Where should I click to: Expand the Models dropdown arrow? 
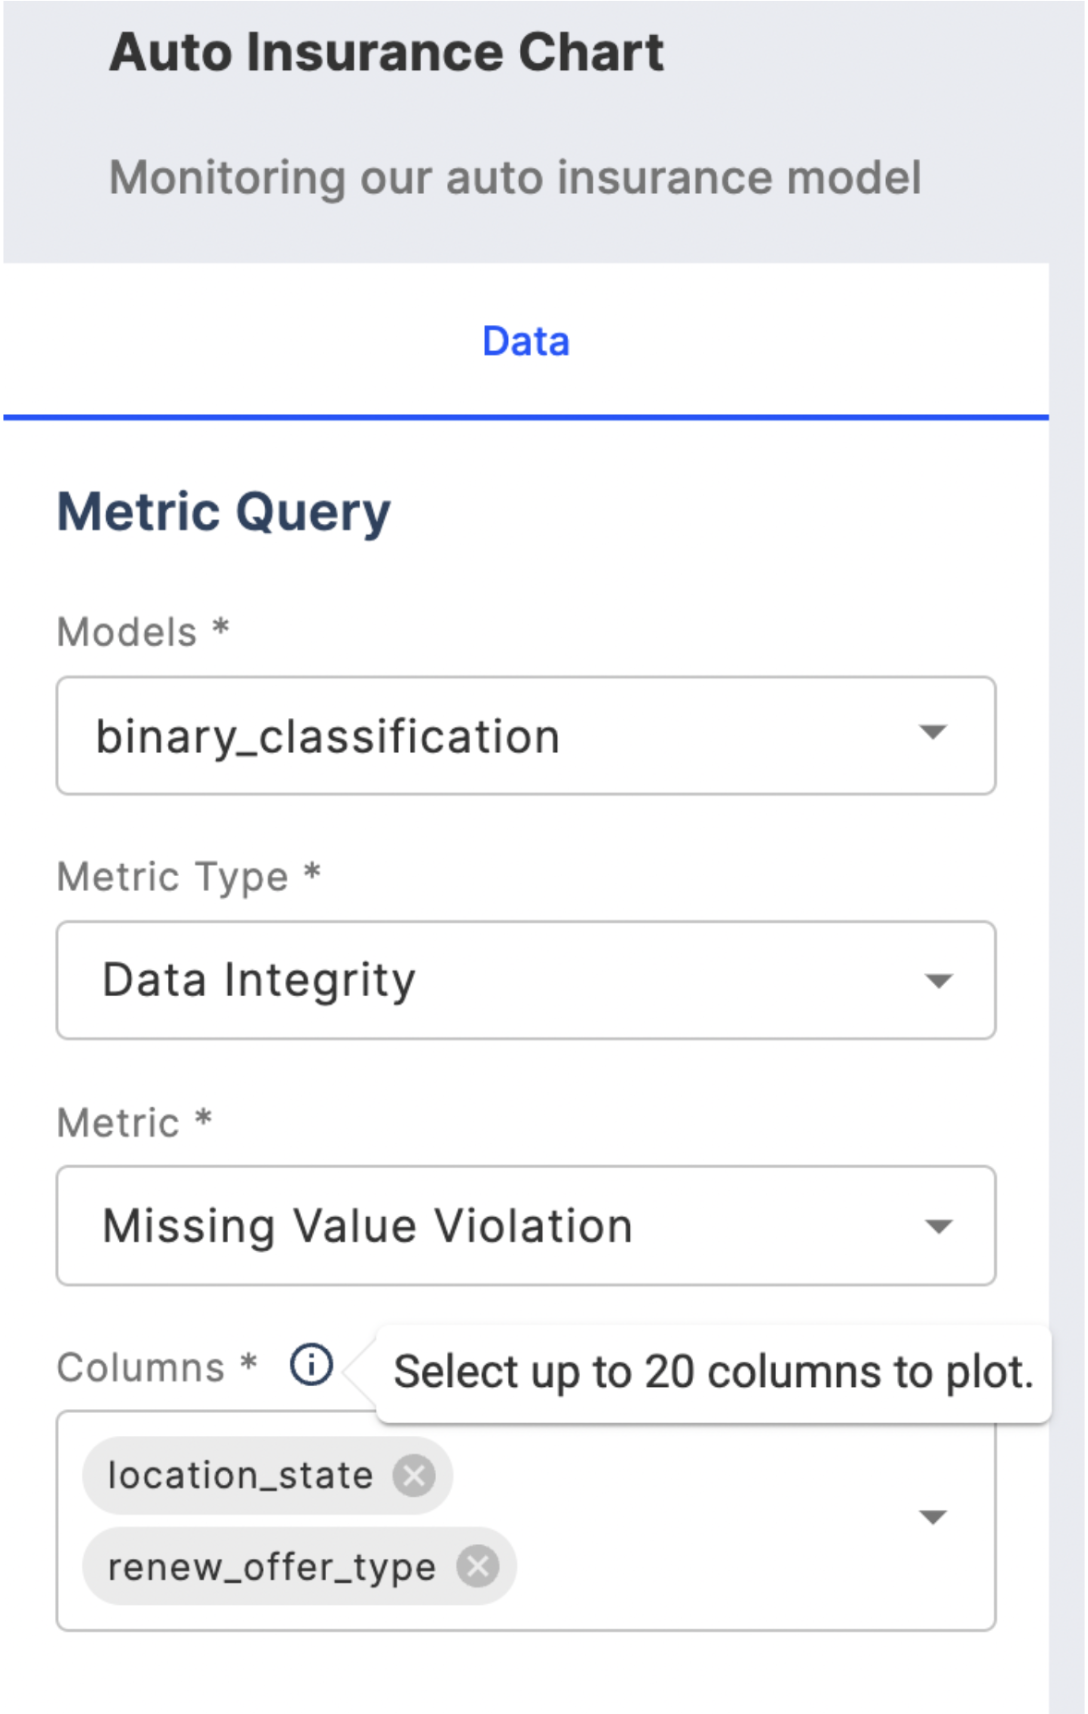click(x=933, y=733)
